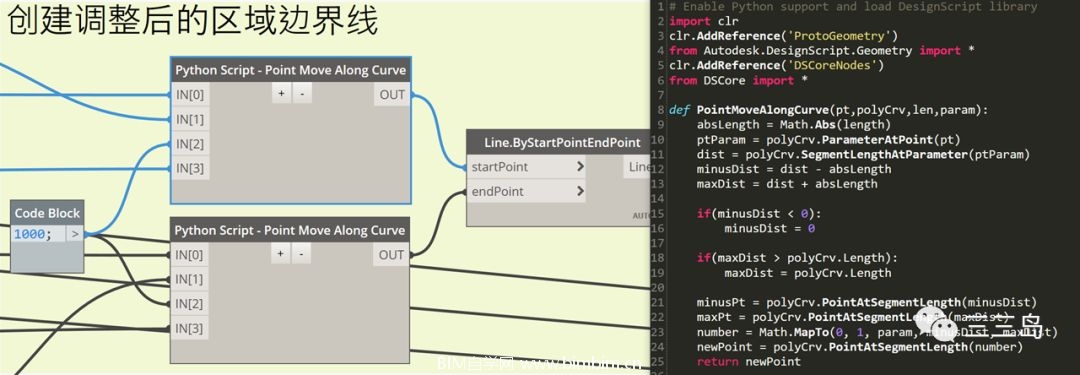Remove an input port from the upper Python Script node

[x=302, y=94]
